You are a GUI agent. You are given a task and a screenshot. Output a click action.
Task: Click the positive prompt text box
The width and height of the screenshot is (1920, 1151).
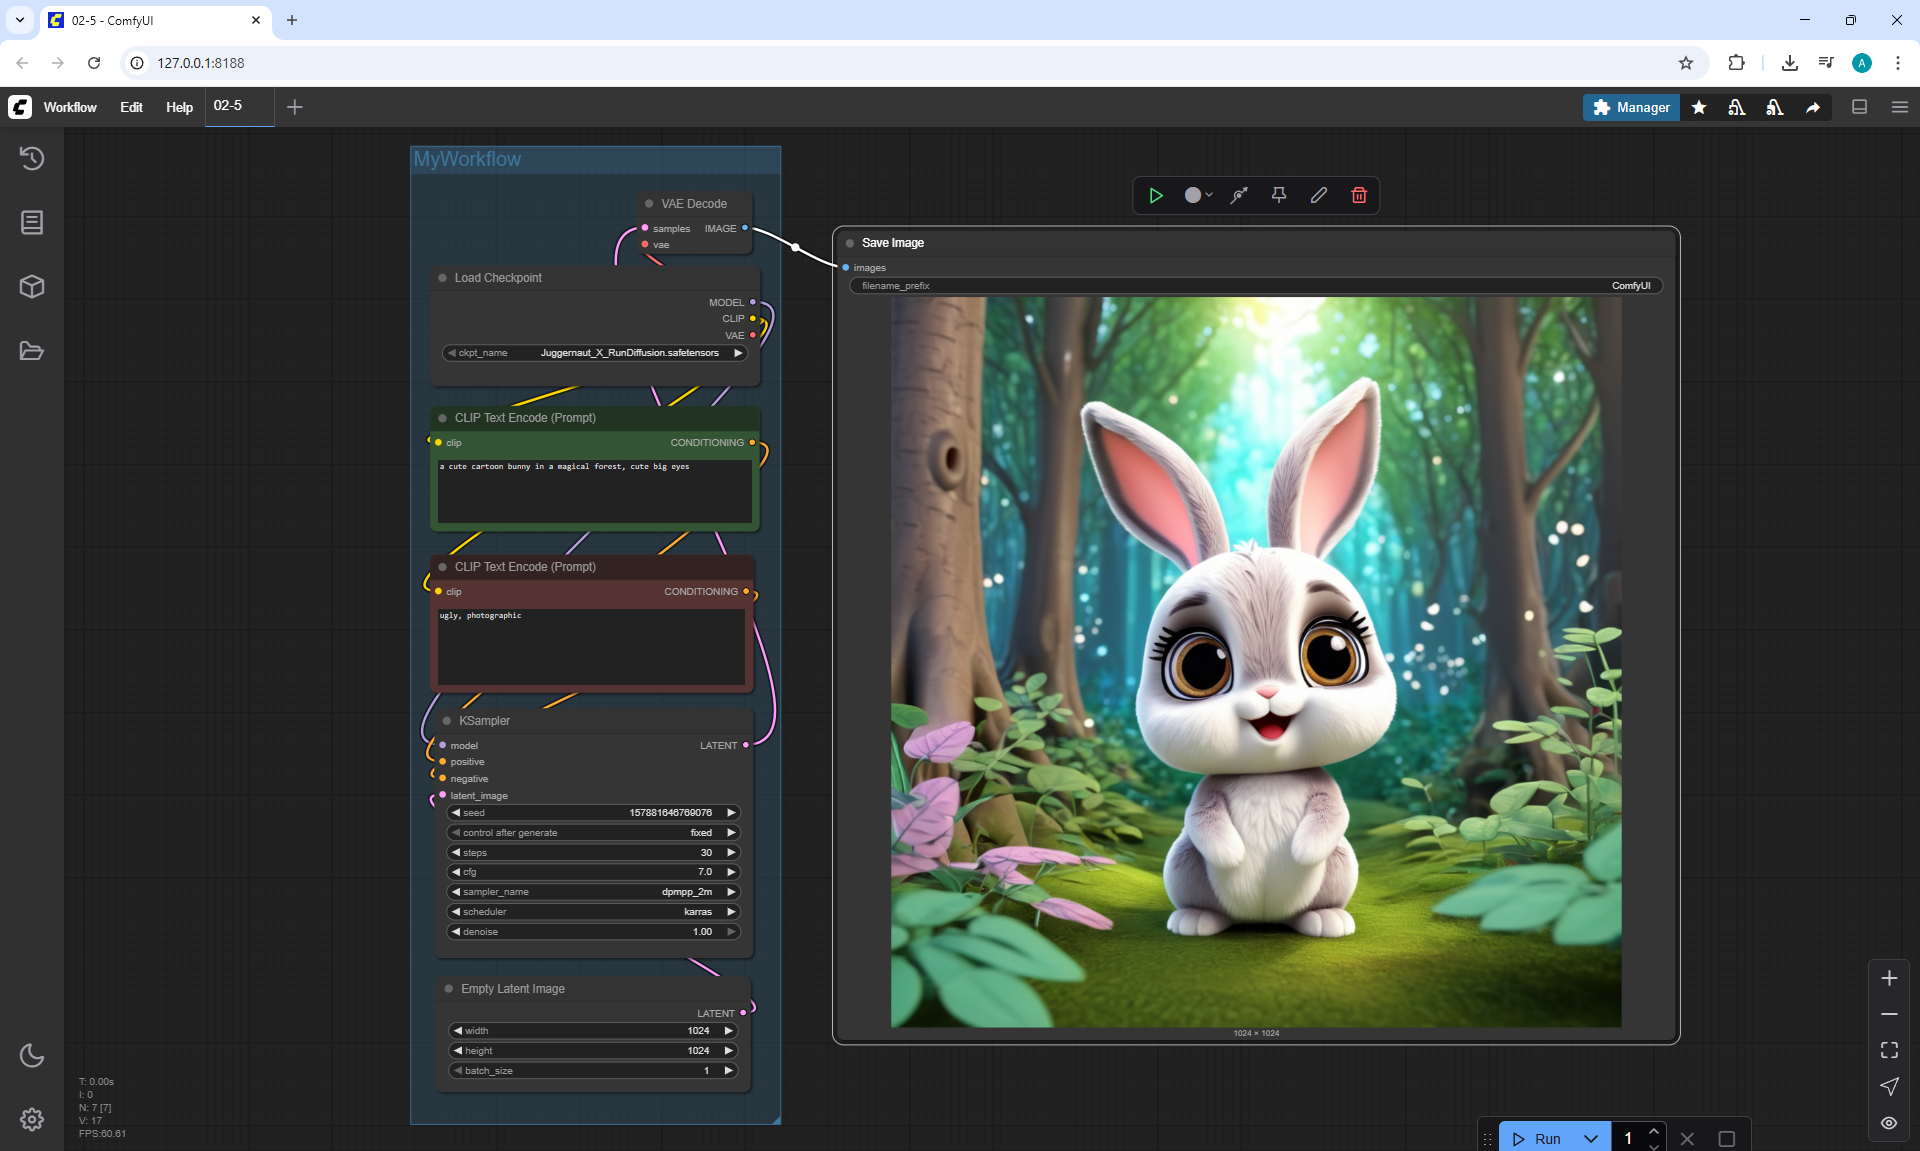pos(595,492)
